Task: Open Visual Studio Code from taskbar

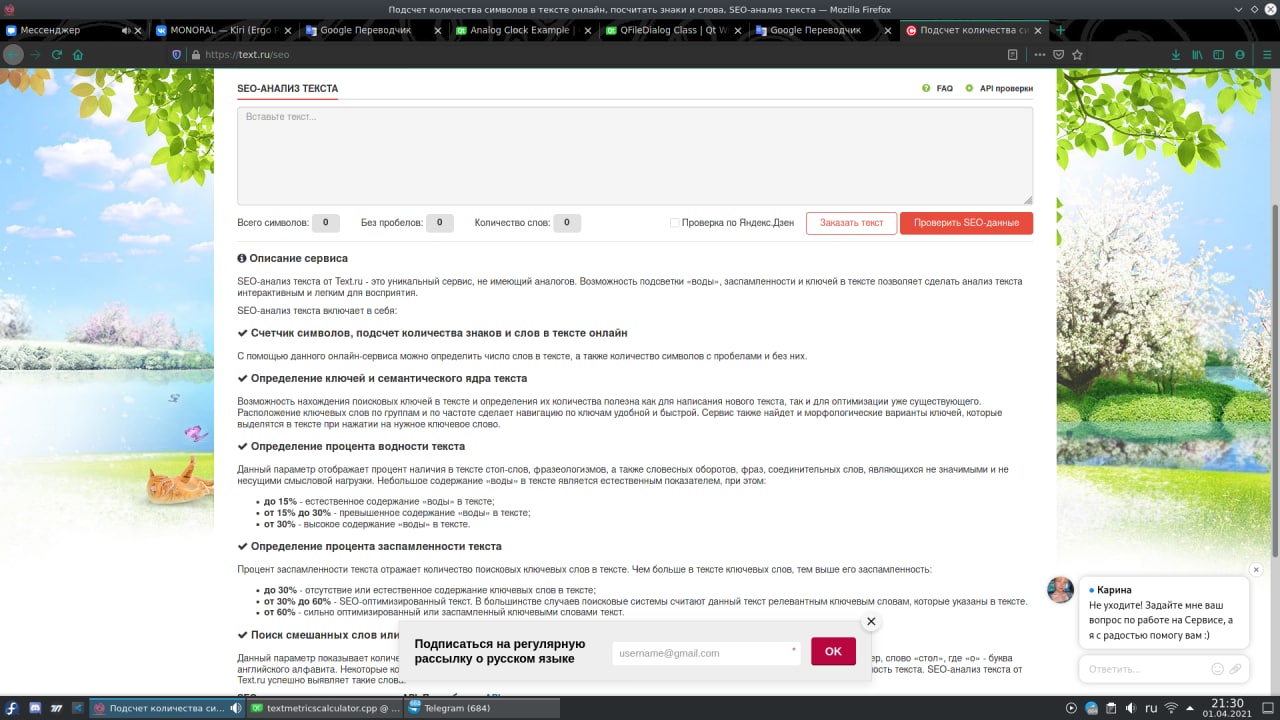Action: pyautogui.click(x=78, y=708)
